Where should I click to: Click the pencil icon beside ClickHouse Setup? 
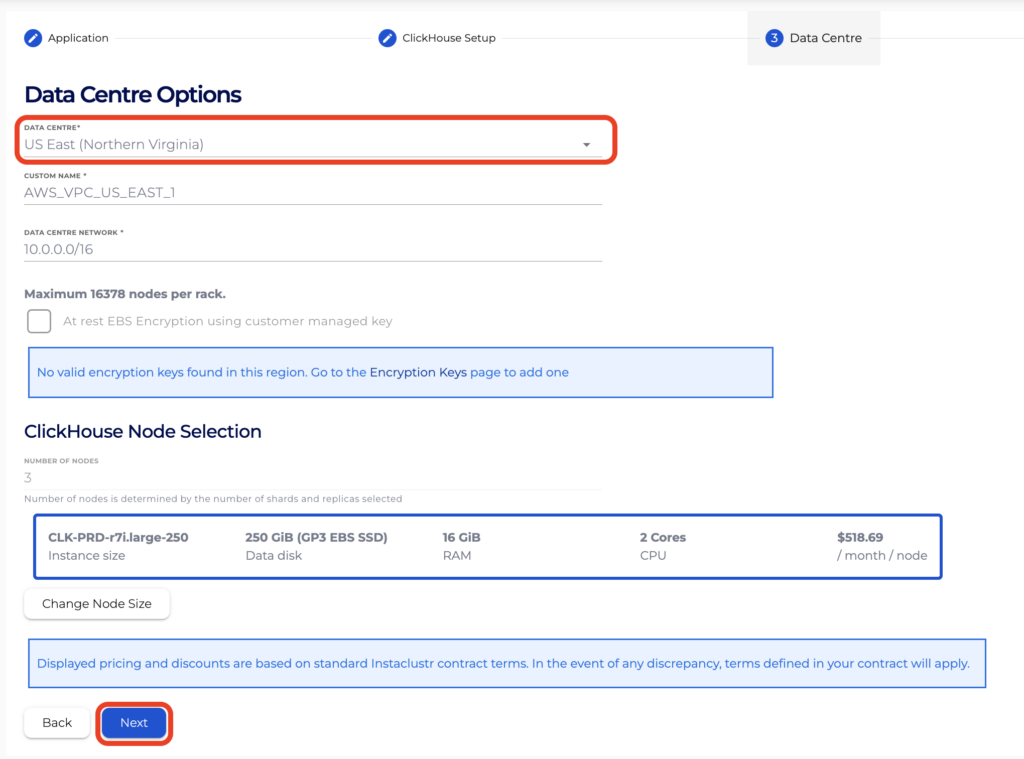pos(387,38)
